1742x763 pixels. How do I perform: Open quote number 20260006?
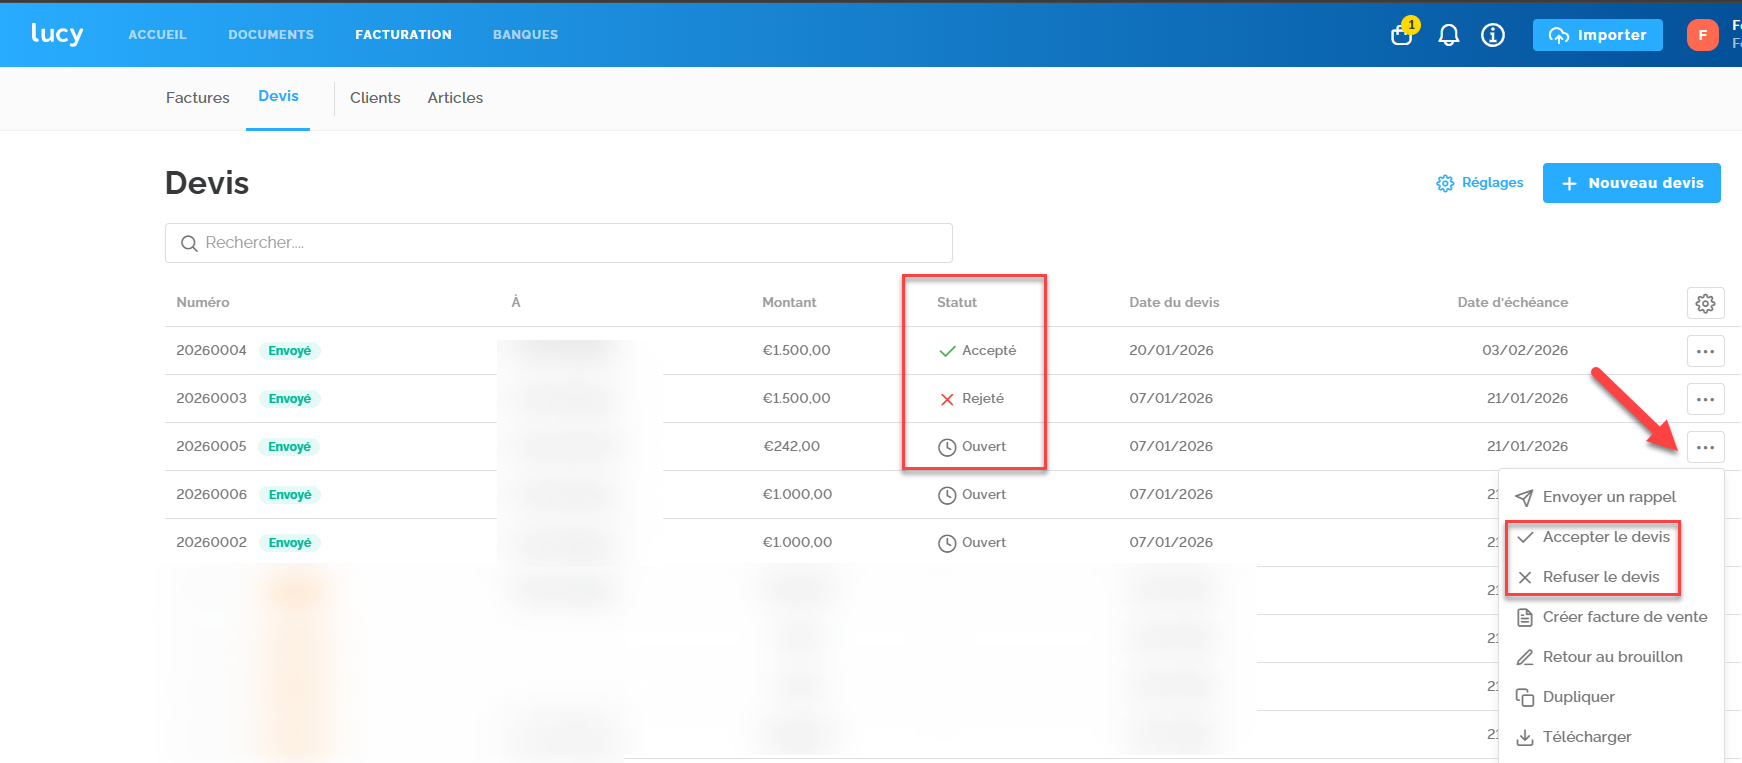coord(211,495)
